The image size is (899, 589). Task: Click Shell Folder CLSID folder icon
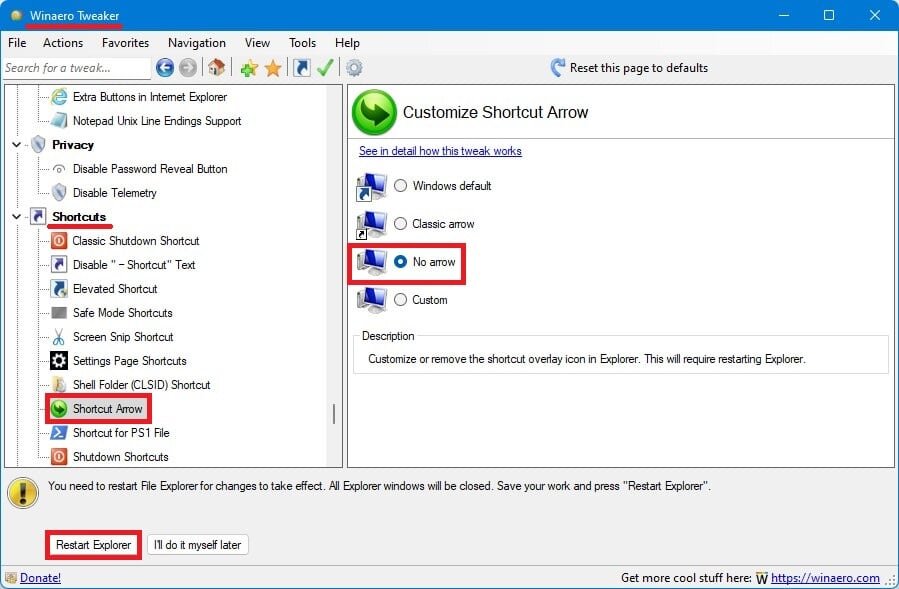coord(59,384)
